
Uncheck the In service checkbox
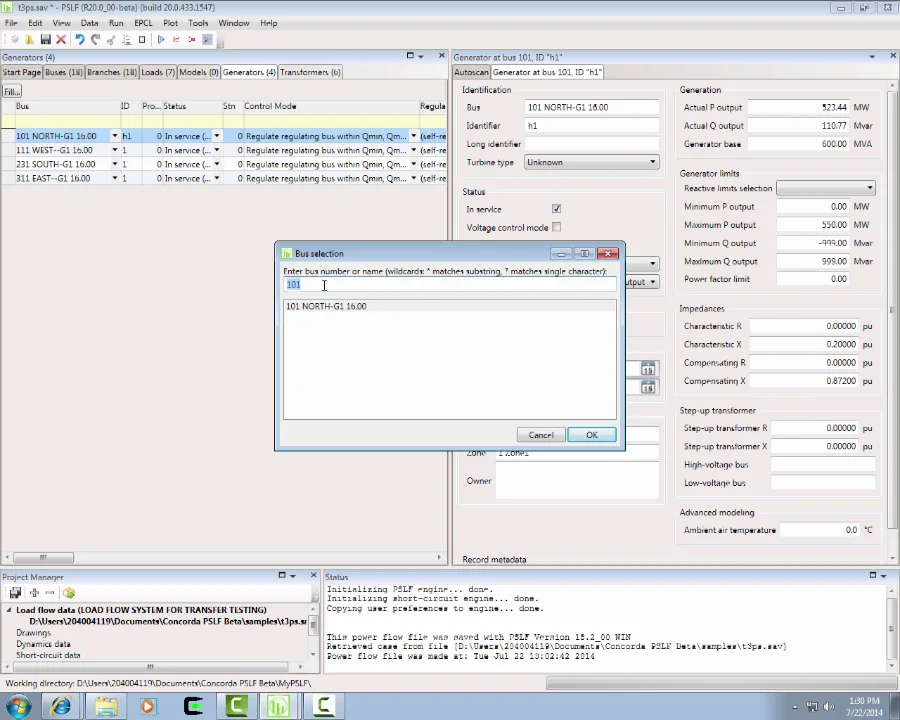tap(556, 209)
